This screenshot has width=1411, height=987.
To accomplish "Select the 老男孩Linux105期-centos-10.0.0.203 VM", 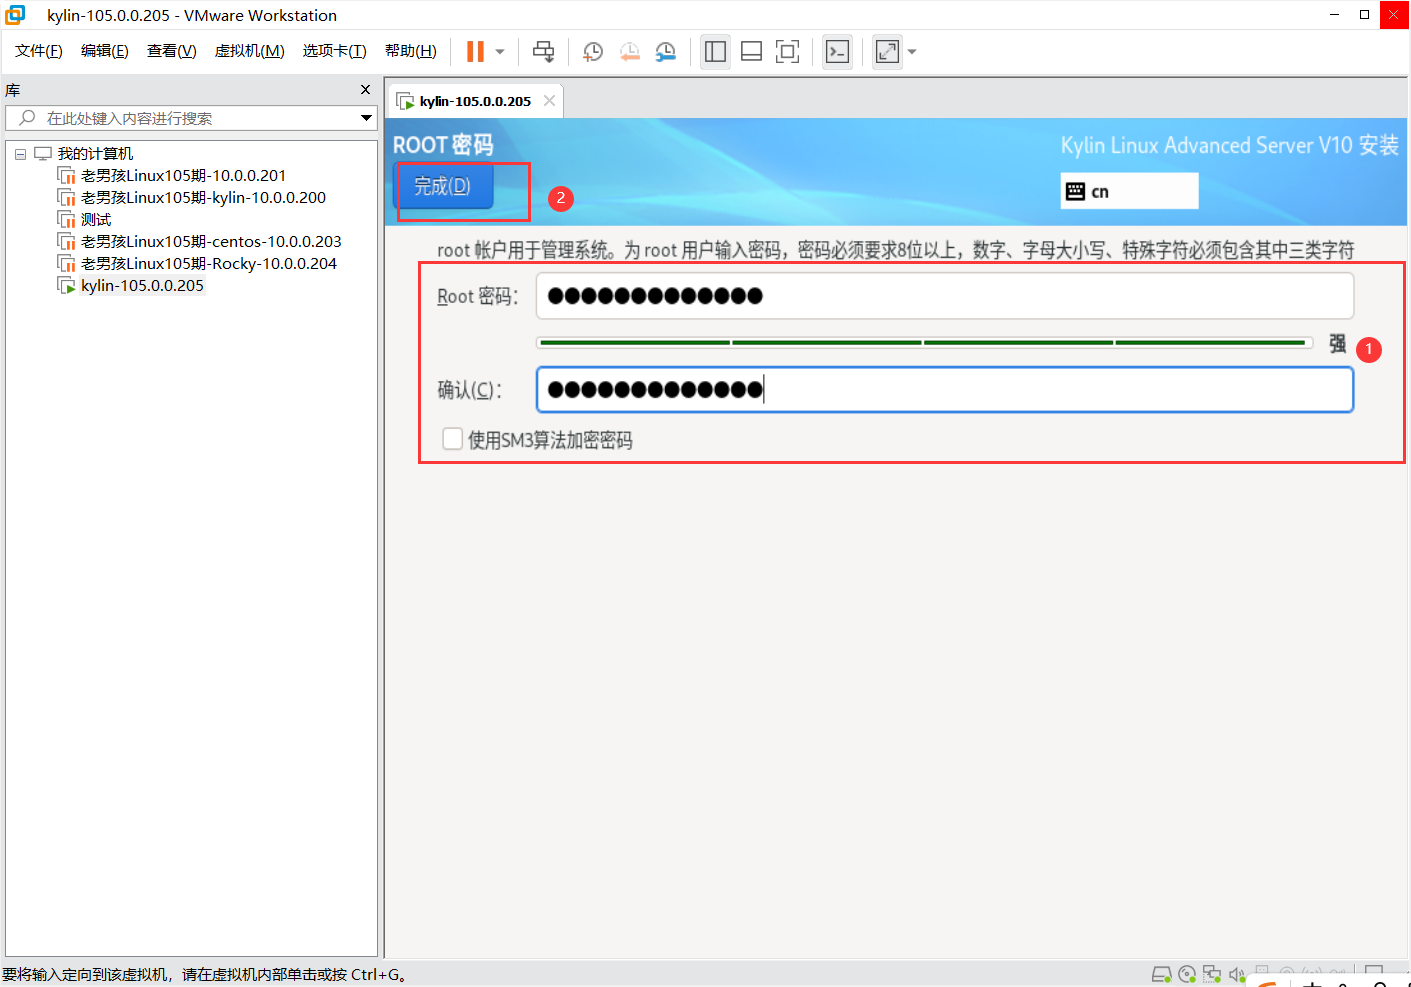I will point(211,242).
